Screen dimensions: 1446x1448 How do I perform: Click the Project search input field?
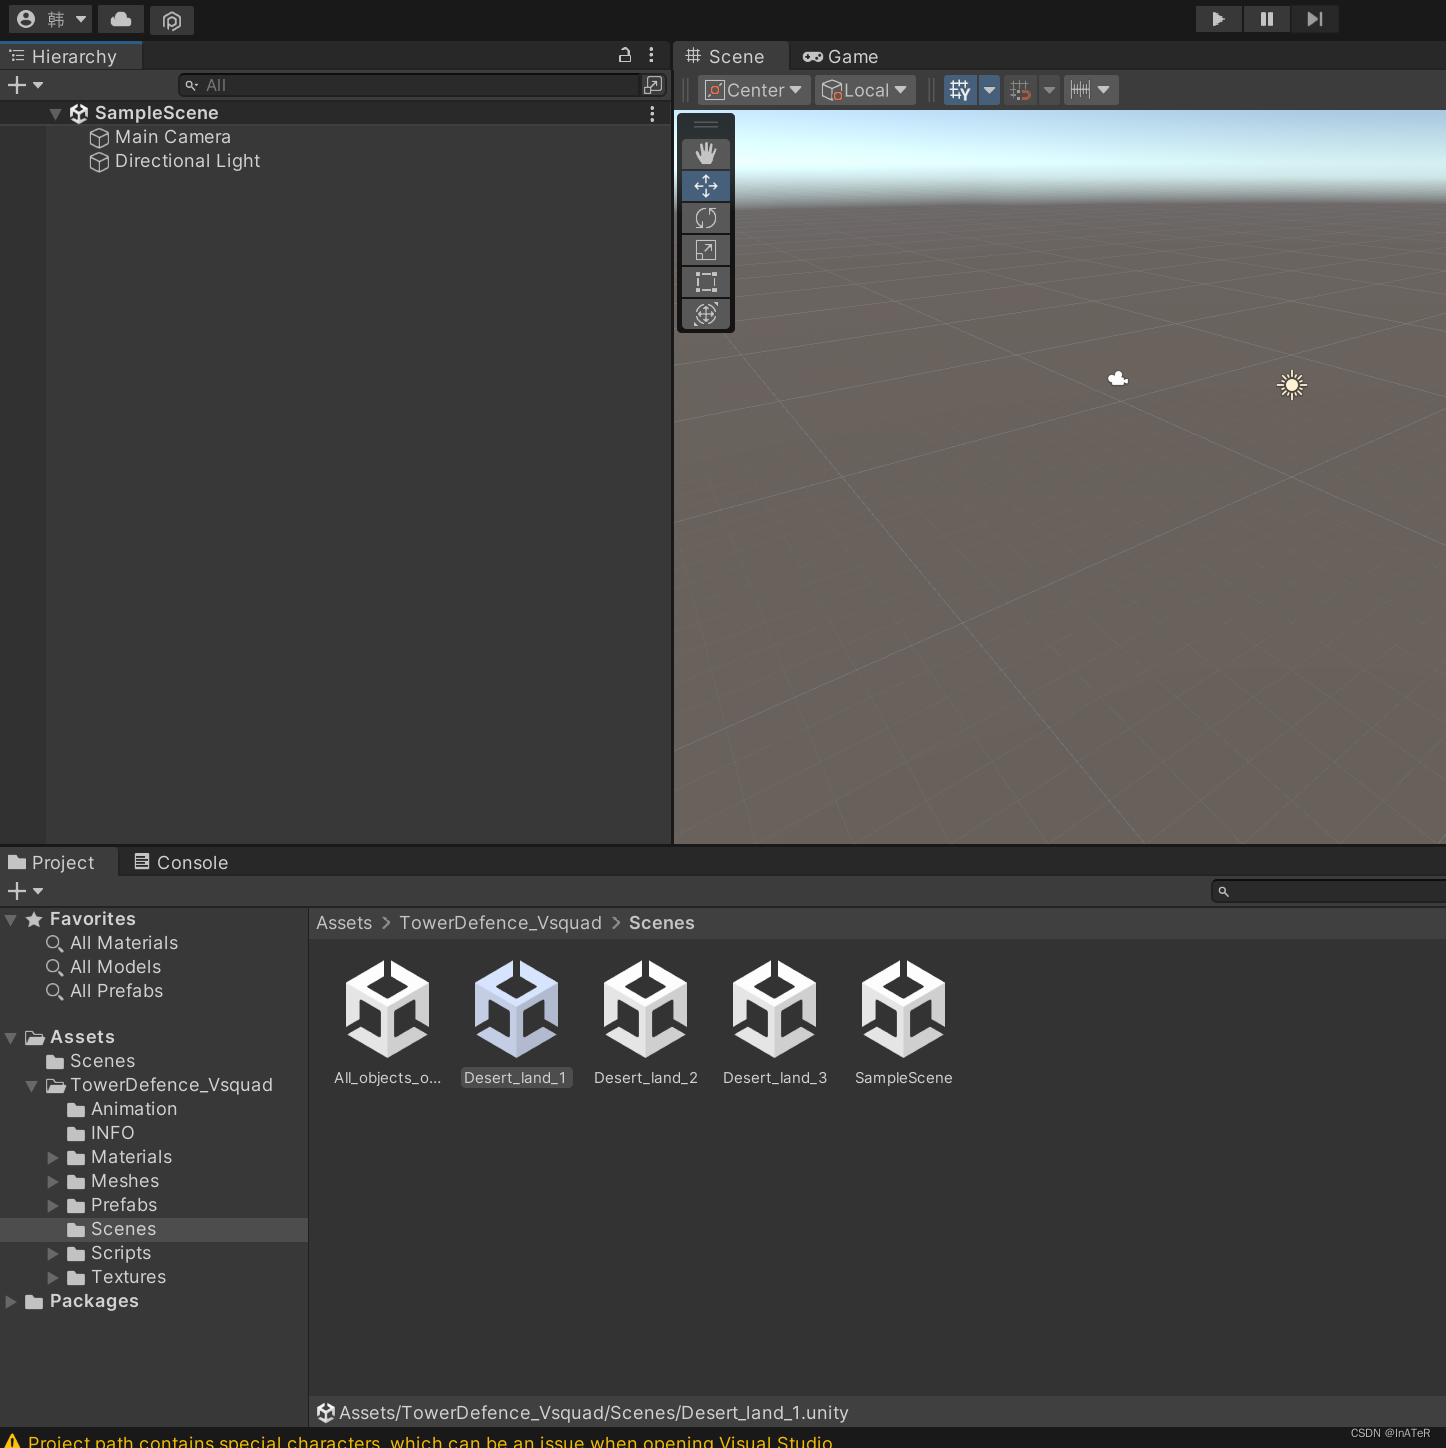(x=1330, y=890)
